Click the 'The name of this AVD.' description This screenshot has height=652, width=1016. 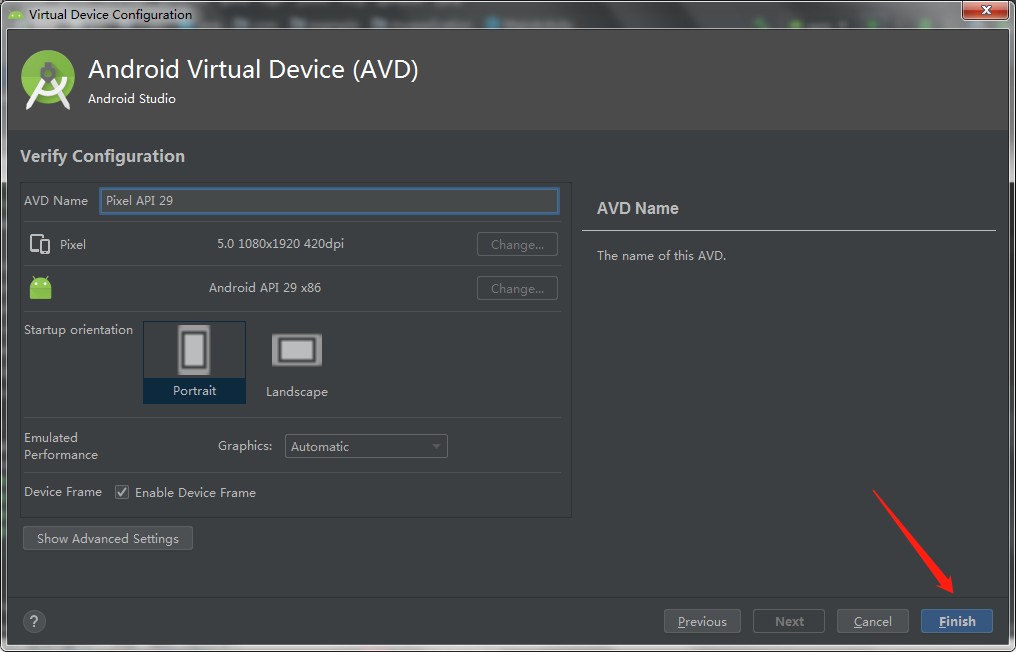(662, 255)
